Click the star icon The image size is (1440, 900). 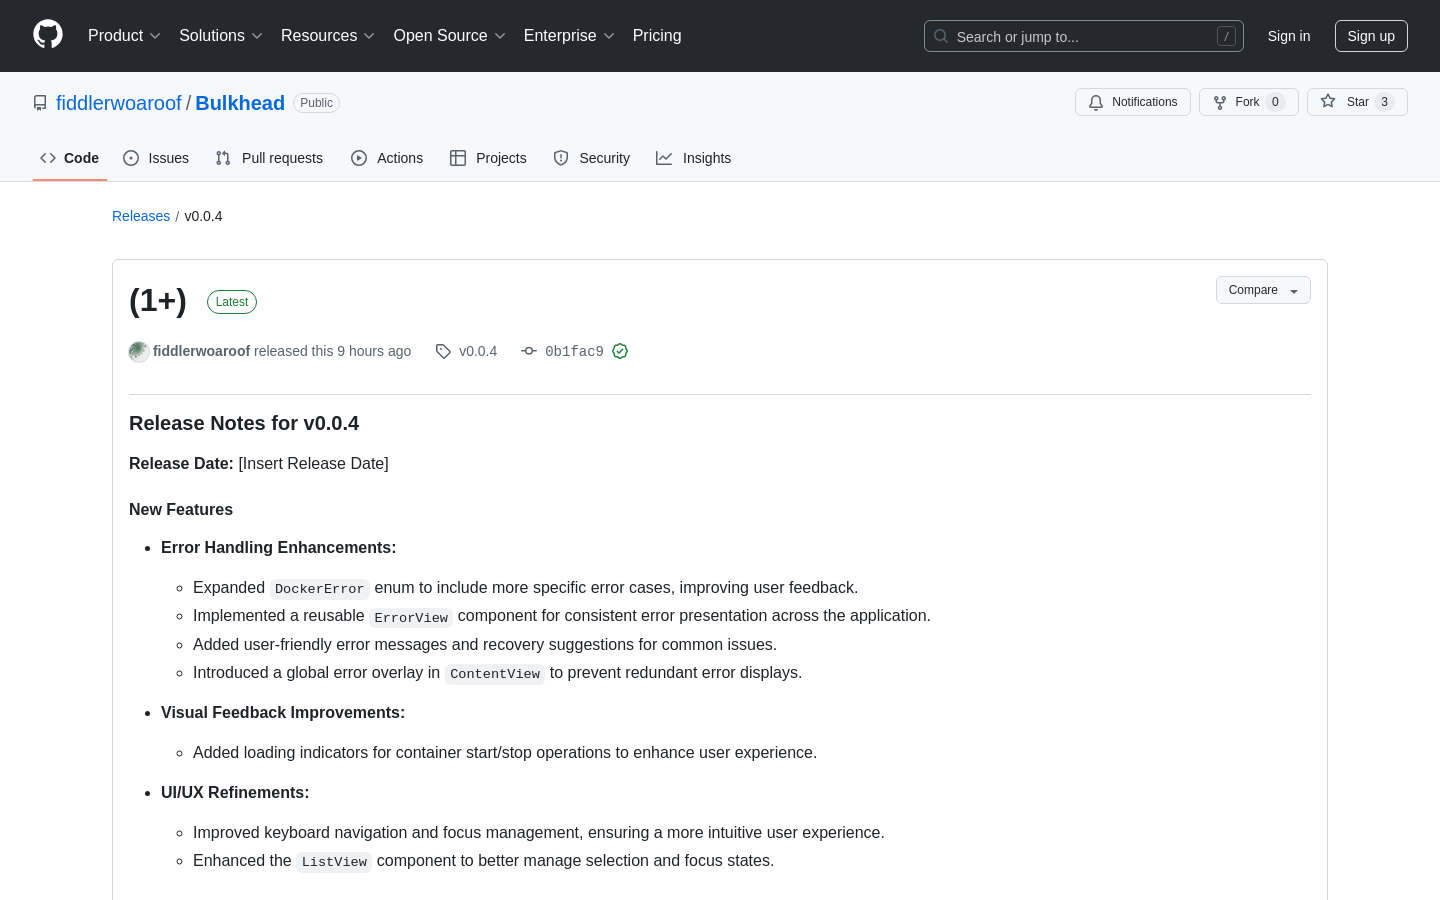coord(1328,101)
